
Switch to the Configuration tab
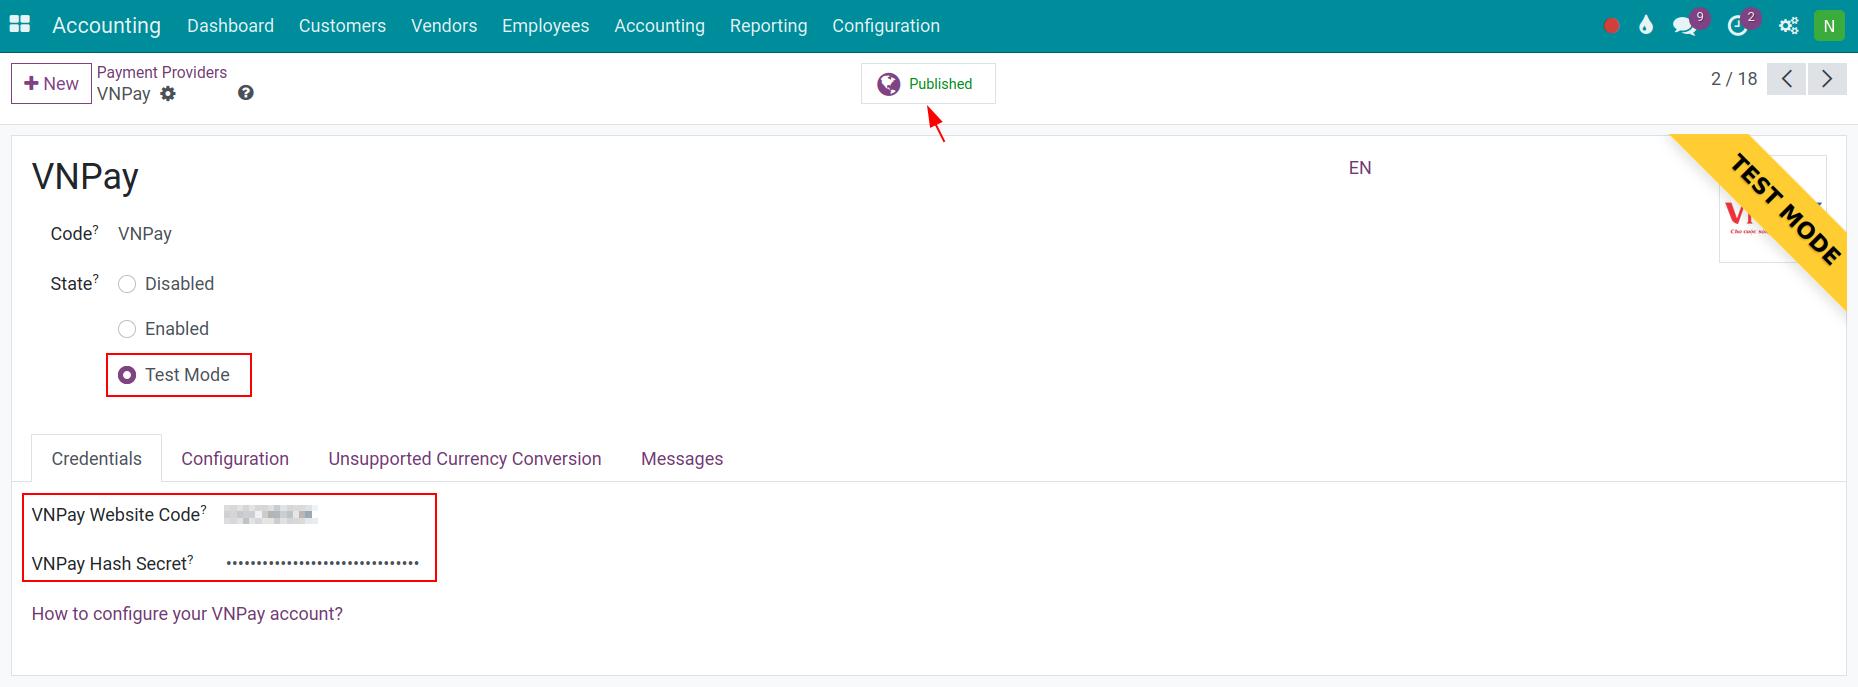[235, 458]
